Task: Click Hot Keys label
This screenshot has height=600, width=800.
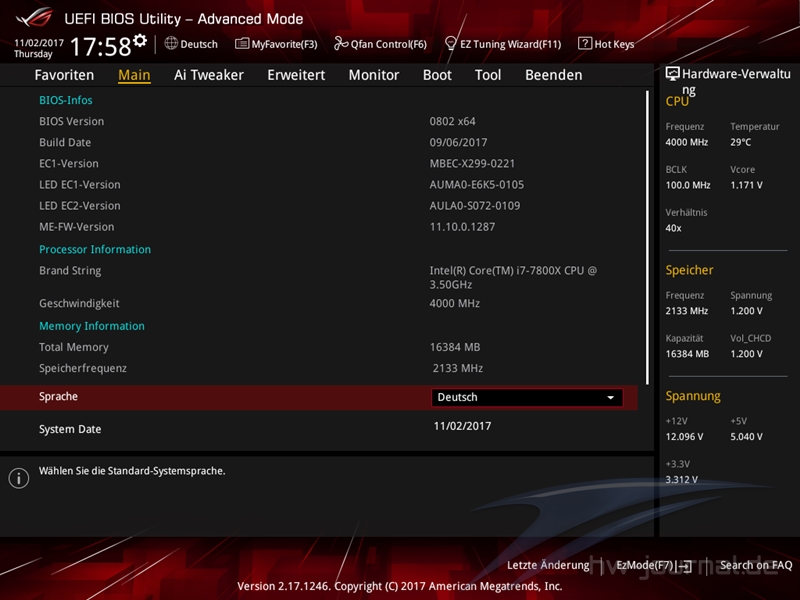Action: (x=614, y=44)
